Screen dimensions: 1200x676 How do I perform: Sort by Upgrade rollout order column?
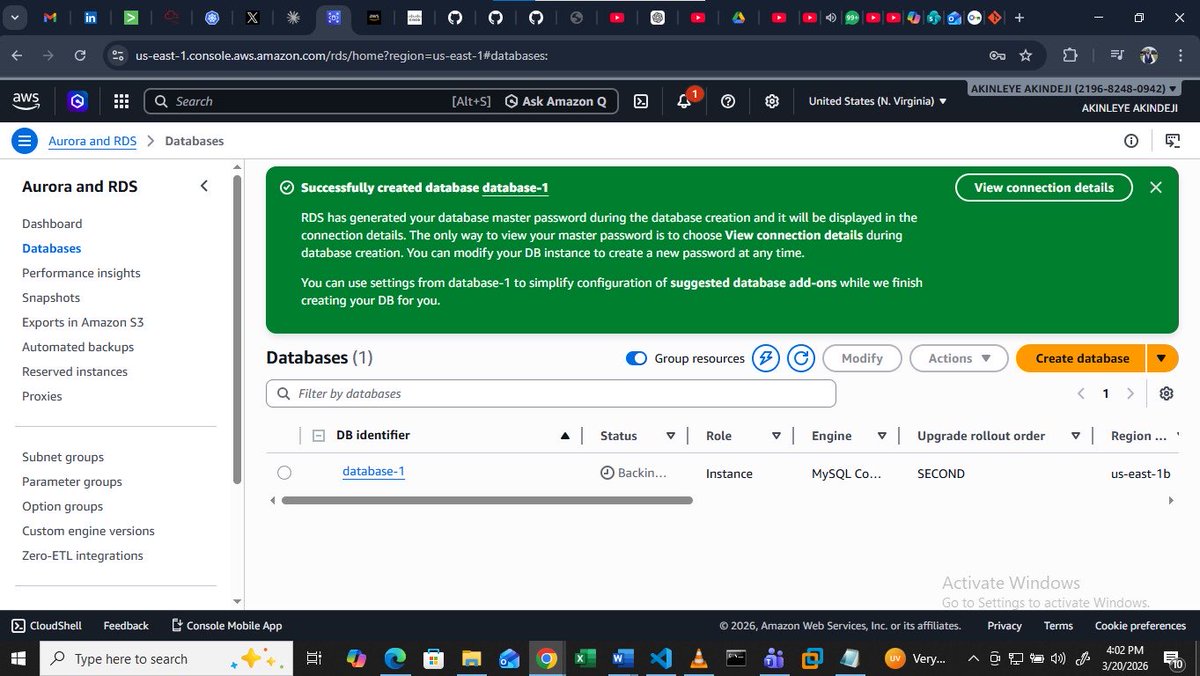point(1076,436)
